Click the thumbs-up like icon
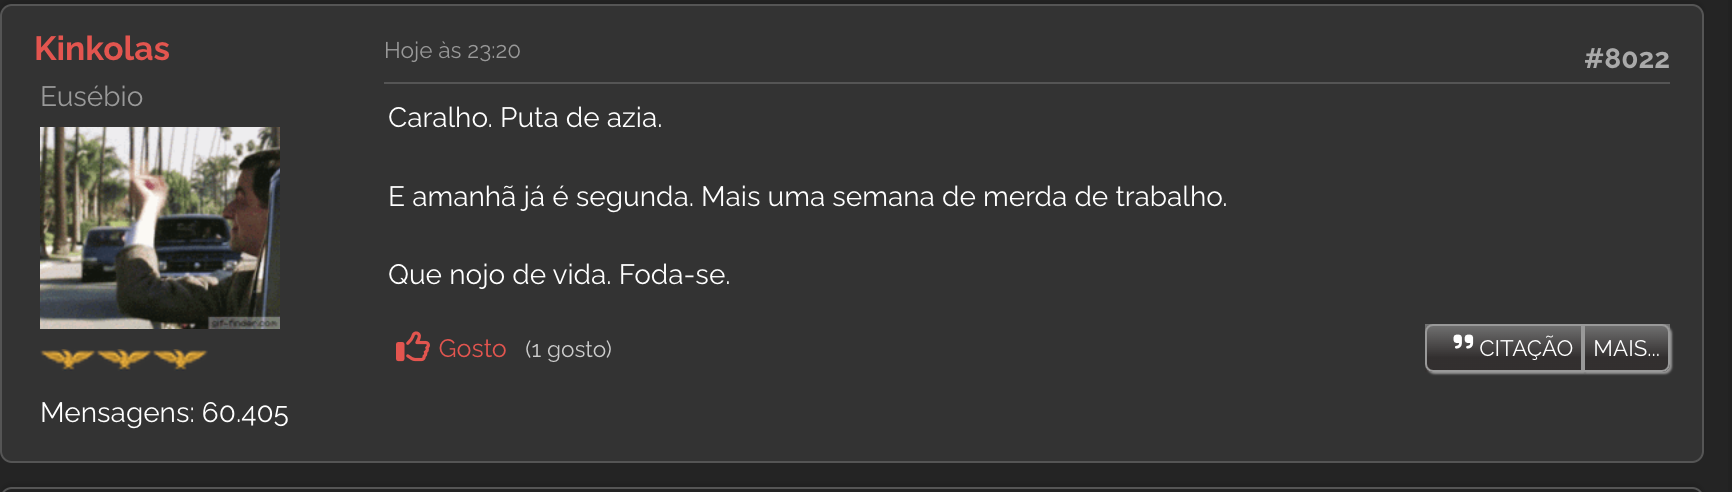The width and height of the screenshot is (1732, 492). (412, 347)
